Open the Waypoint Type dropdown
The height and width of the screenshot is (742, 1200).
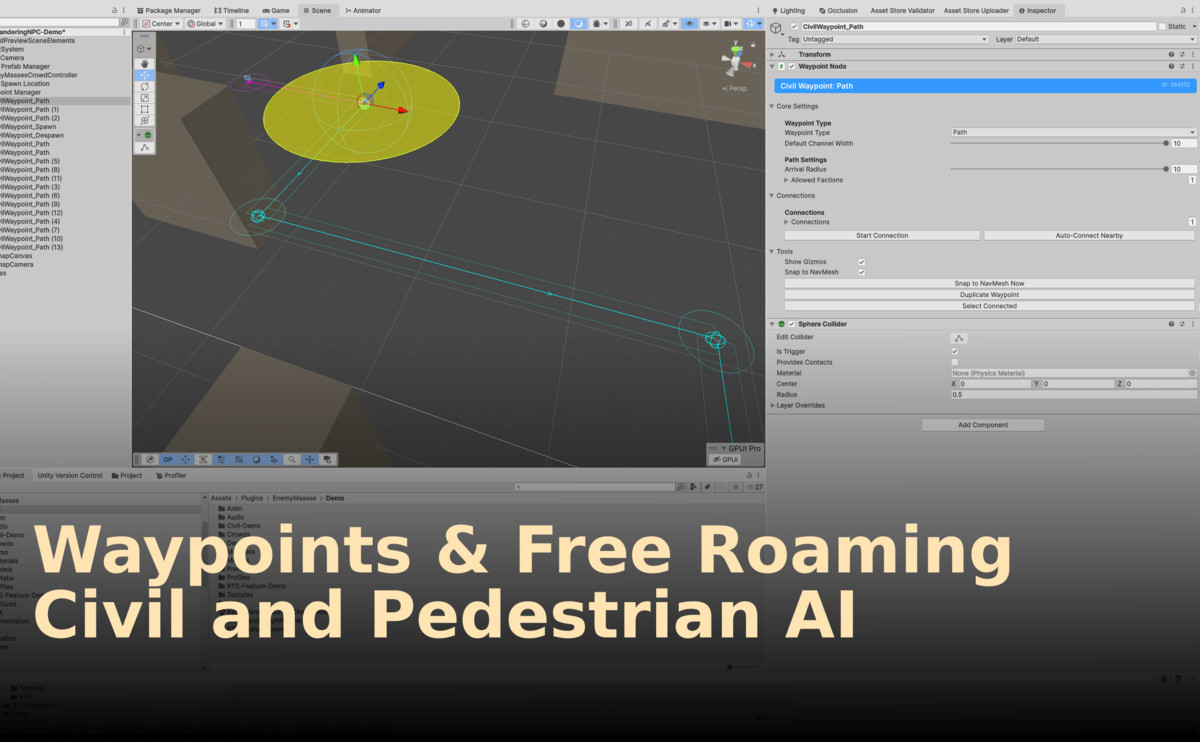tap(1073, 132)
